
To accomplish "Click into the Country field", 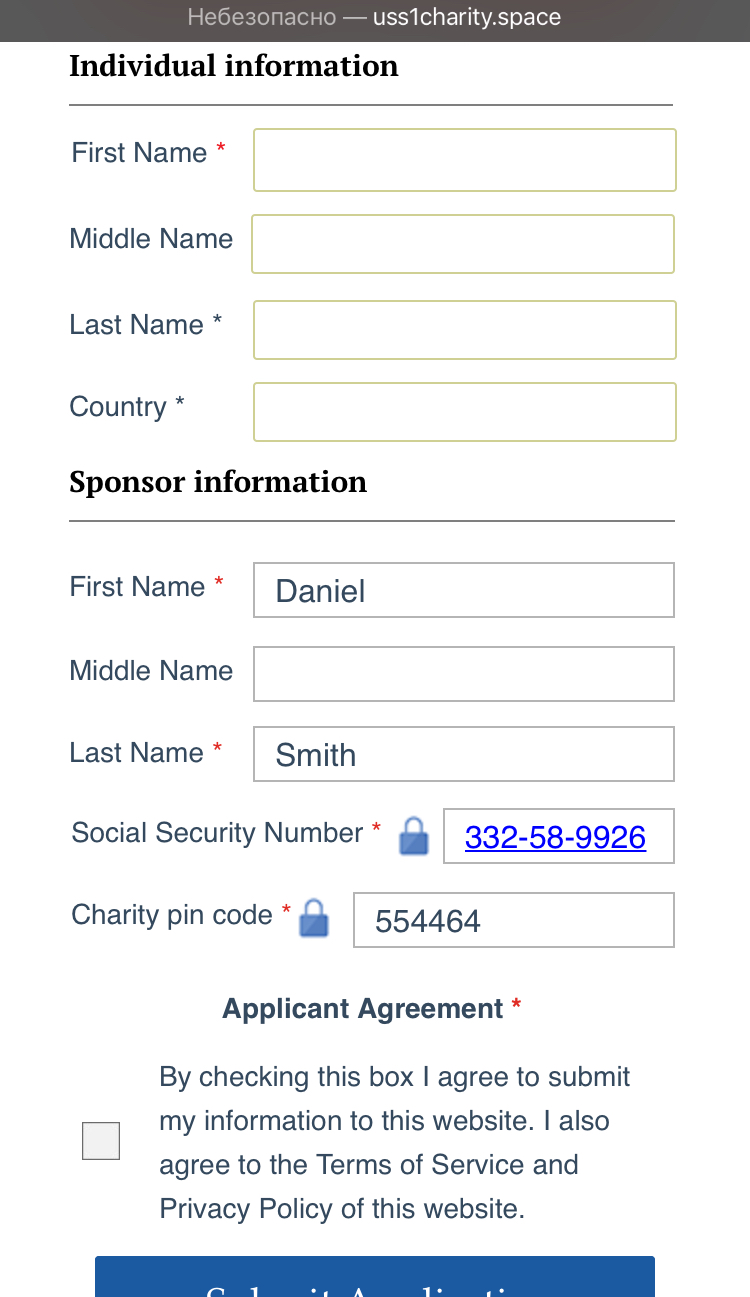I will pyautogui.click(x=465, y=412).
